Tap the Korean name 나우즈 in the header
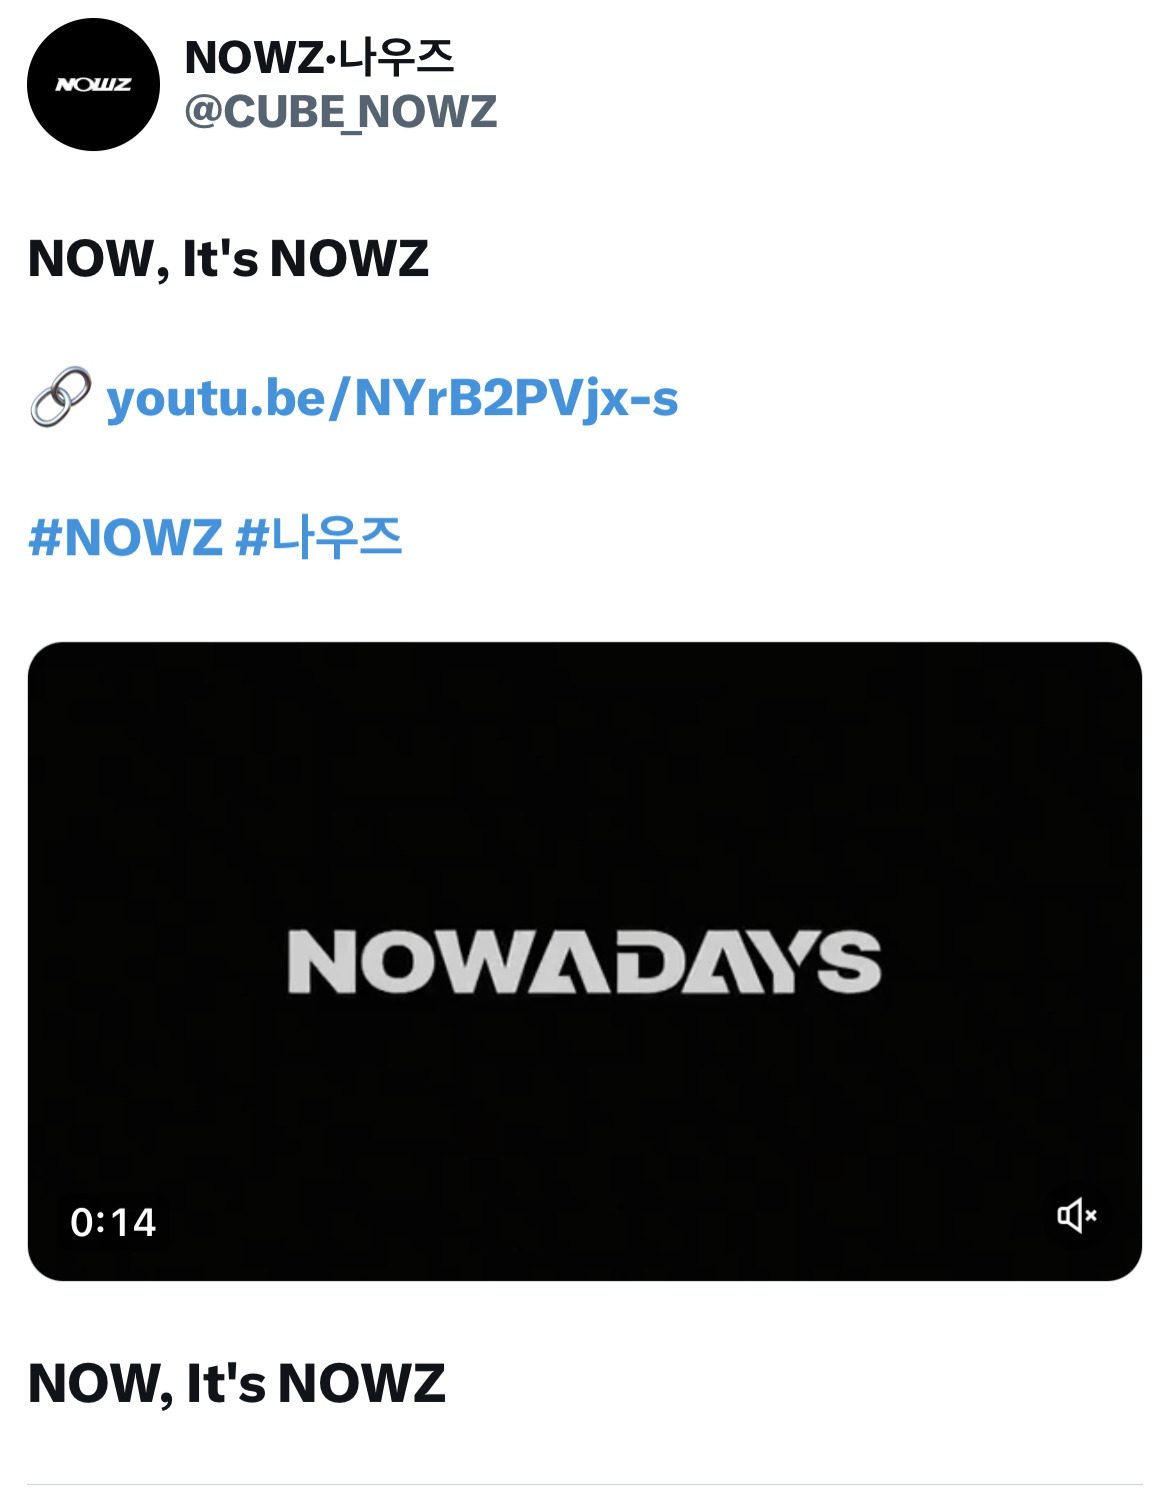 pyautogui.click(x=396, y=57)
